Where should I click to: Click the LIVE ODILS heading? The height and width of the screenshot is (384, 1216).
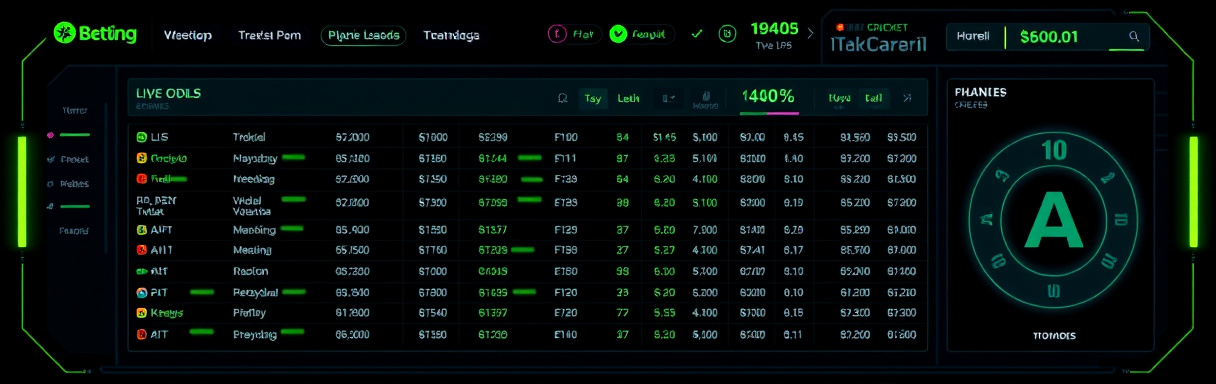click(168, 93)
